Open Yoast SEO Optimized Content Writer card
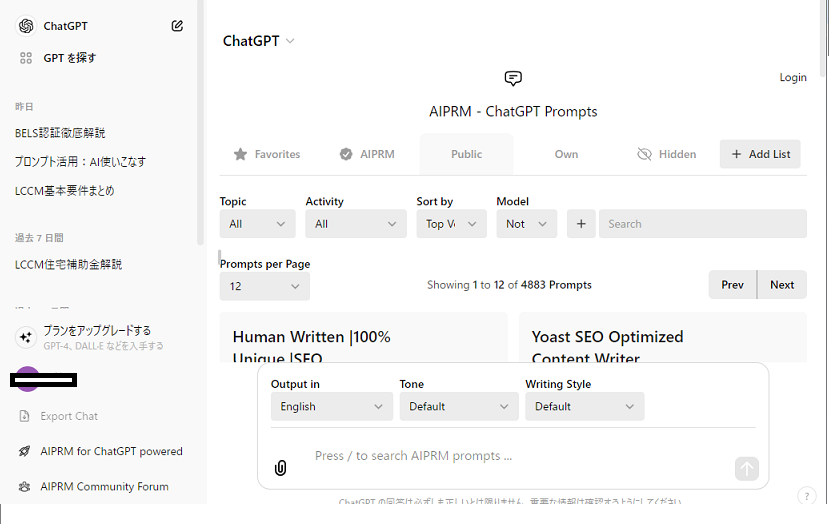The image size is (829, 524). pyautogui.click(x=663, y=337)
